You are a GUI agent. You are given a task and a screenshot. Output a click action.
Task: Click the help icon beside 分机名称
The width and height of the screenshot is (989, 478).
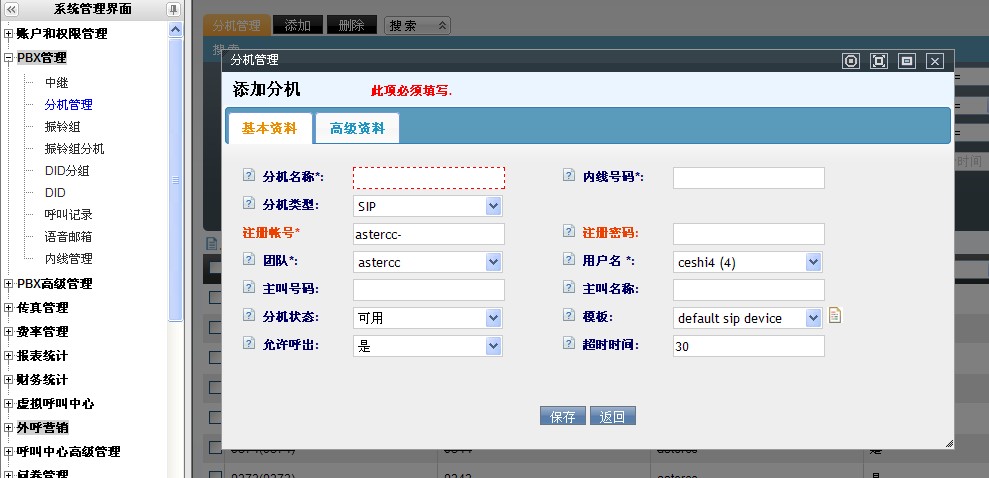tap(249, 176)
